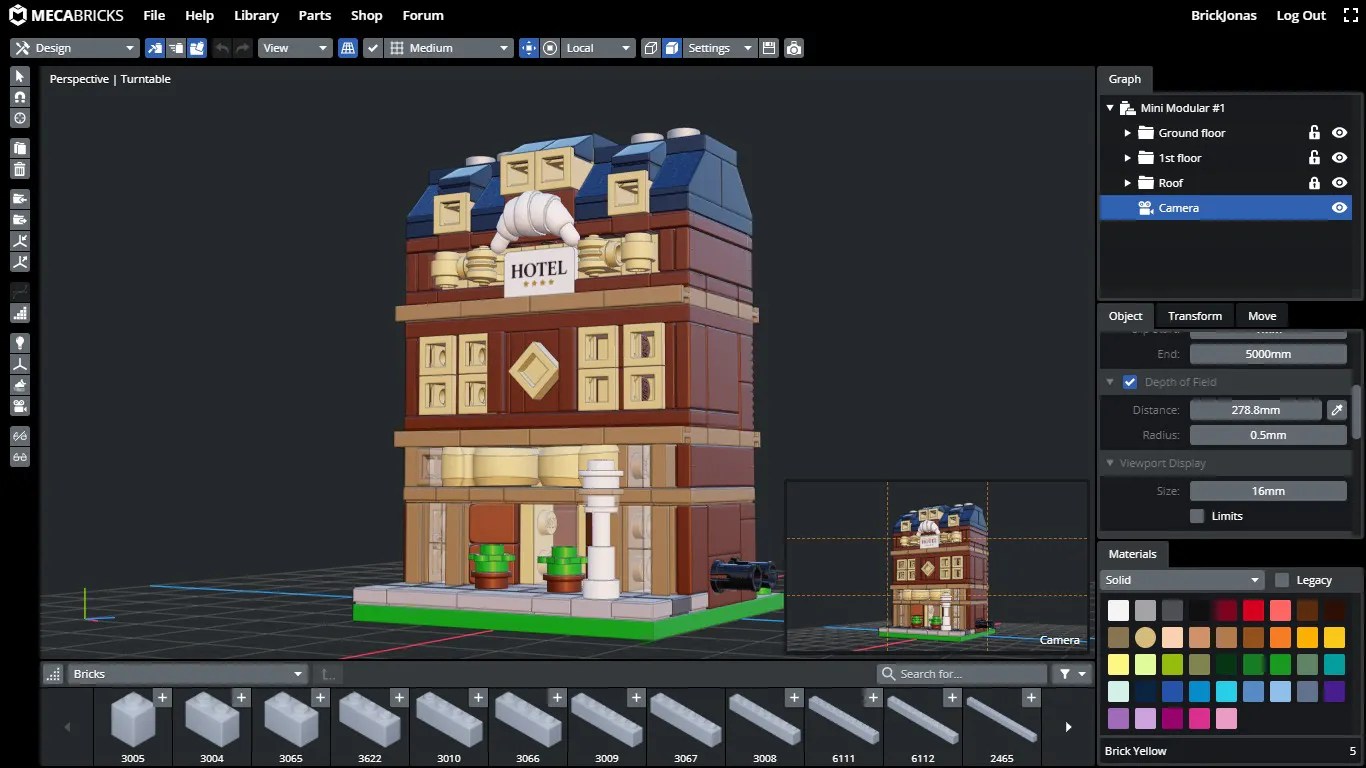Add brick 3005 with plus button
This screenshot has width=1366, height=768.
tap(162, 697)
